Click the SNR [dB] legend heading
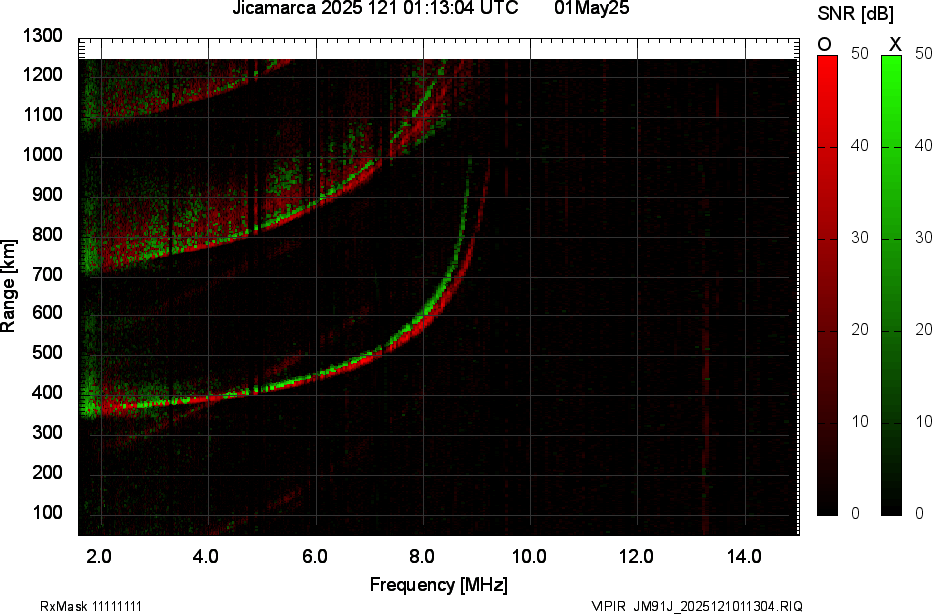 855,14
